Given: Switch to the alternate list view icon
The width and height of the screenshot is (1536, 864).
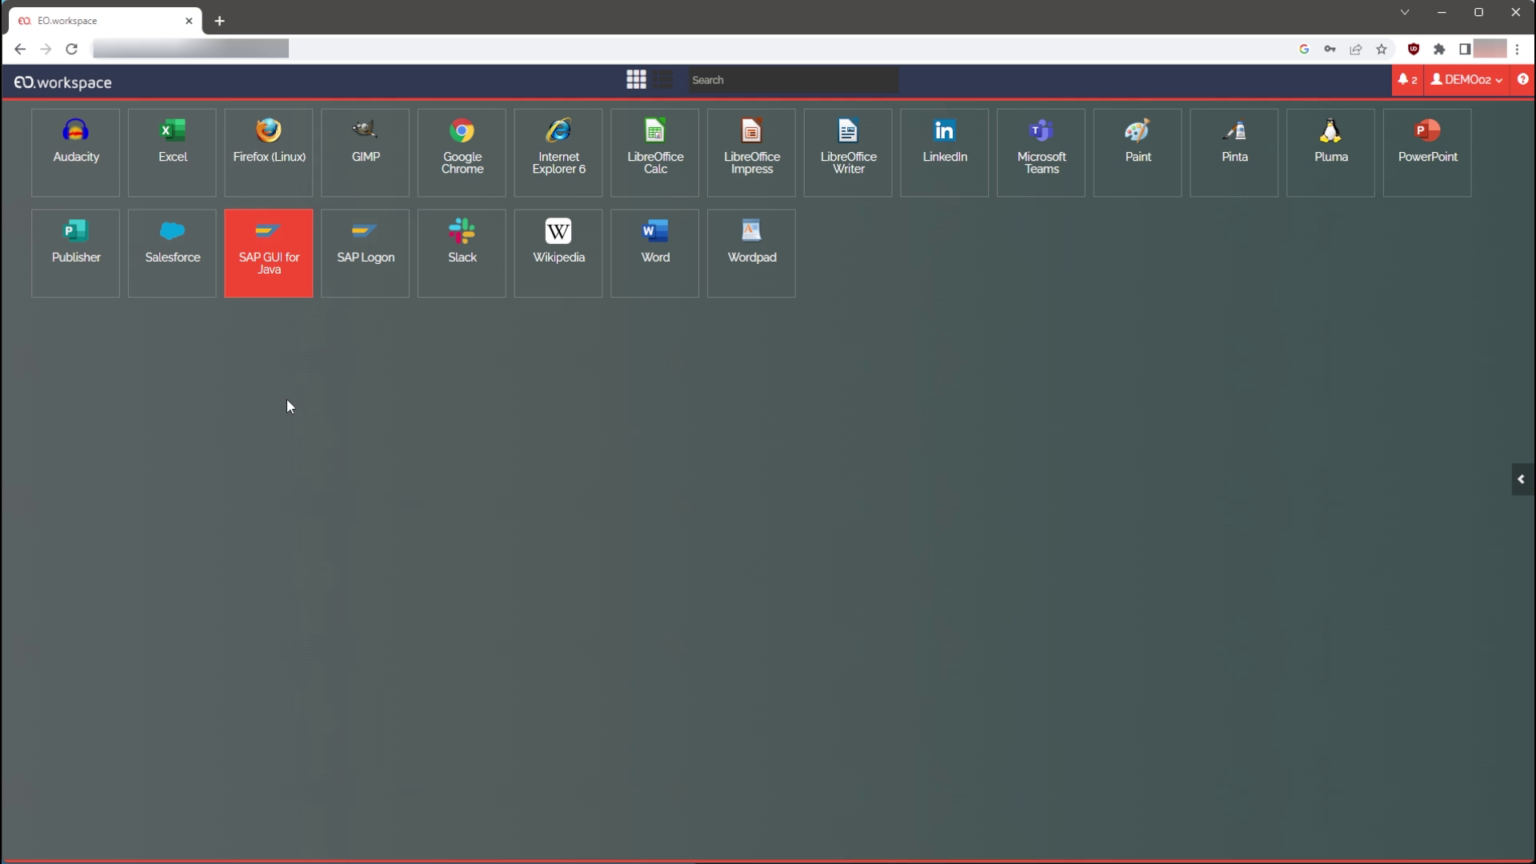Looking at the screenshot, I should [665, 79].
